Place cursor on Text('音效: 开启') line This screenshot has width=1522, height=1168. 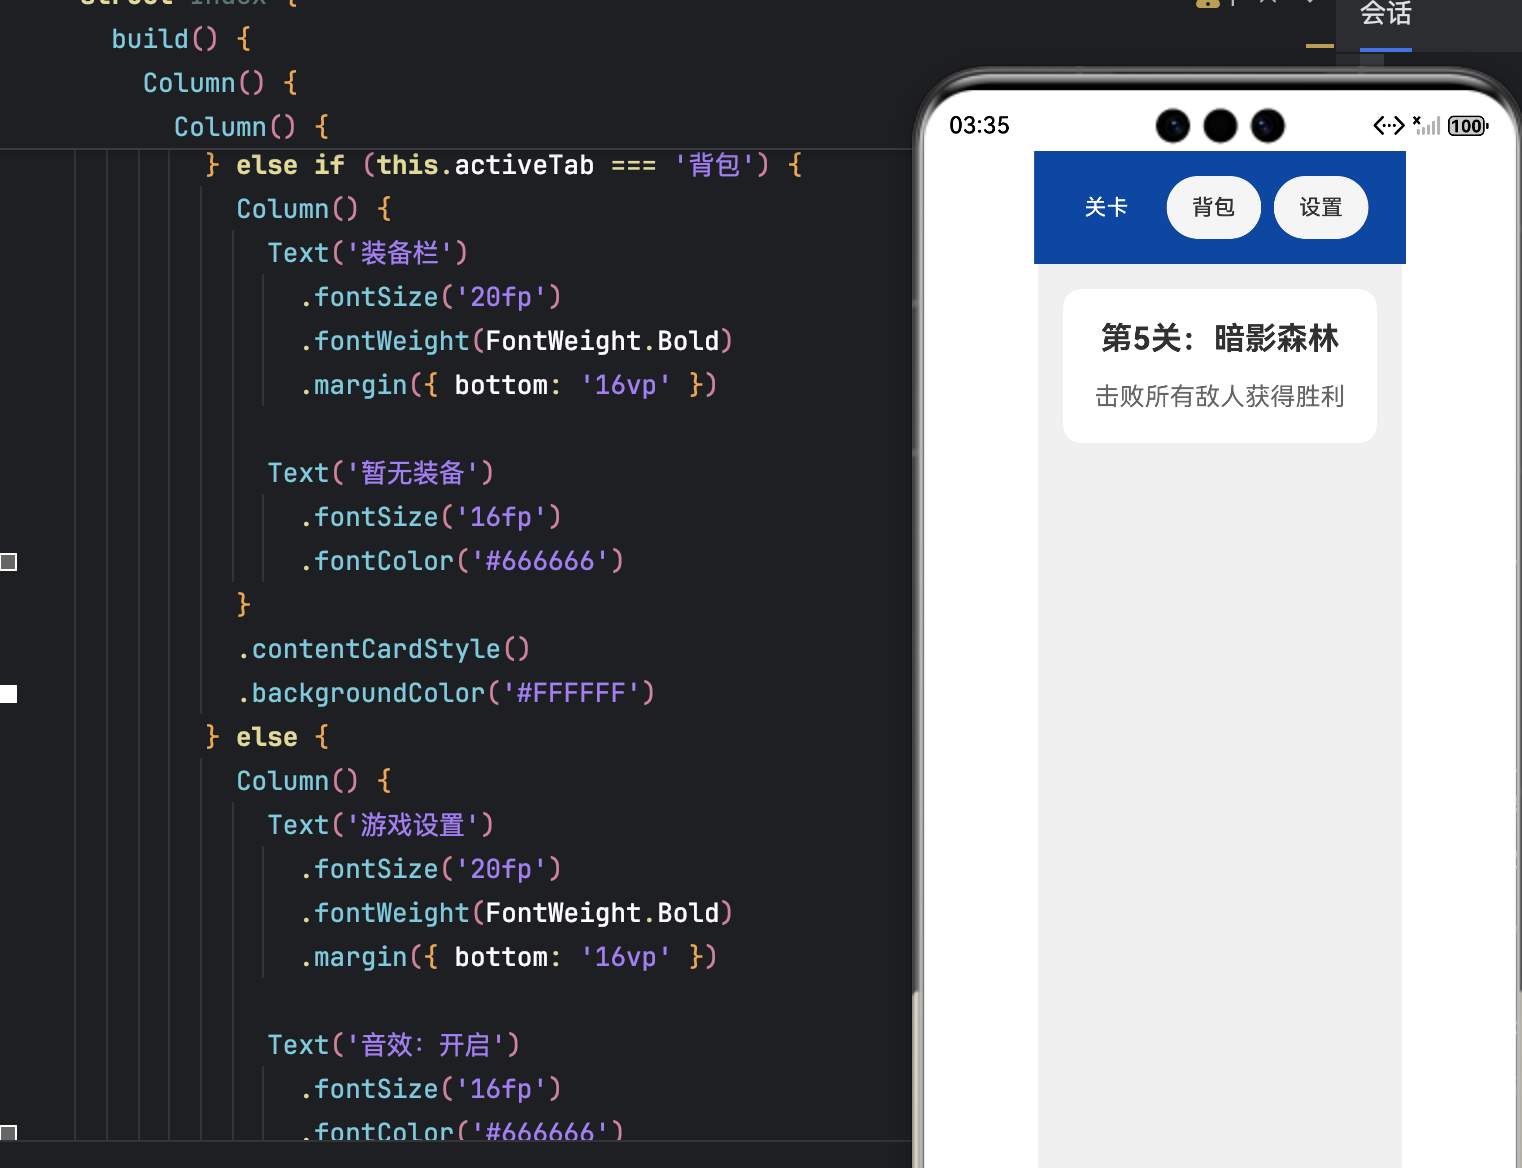[393, 1045]
